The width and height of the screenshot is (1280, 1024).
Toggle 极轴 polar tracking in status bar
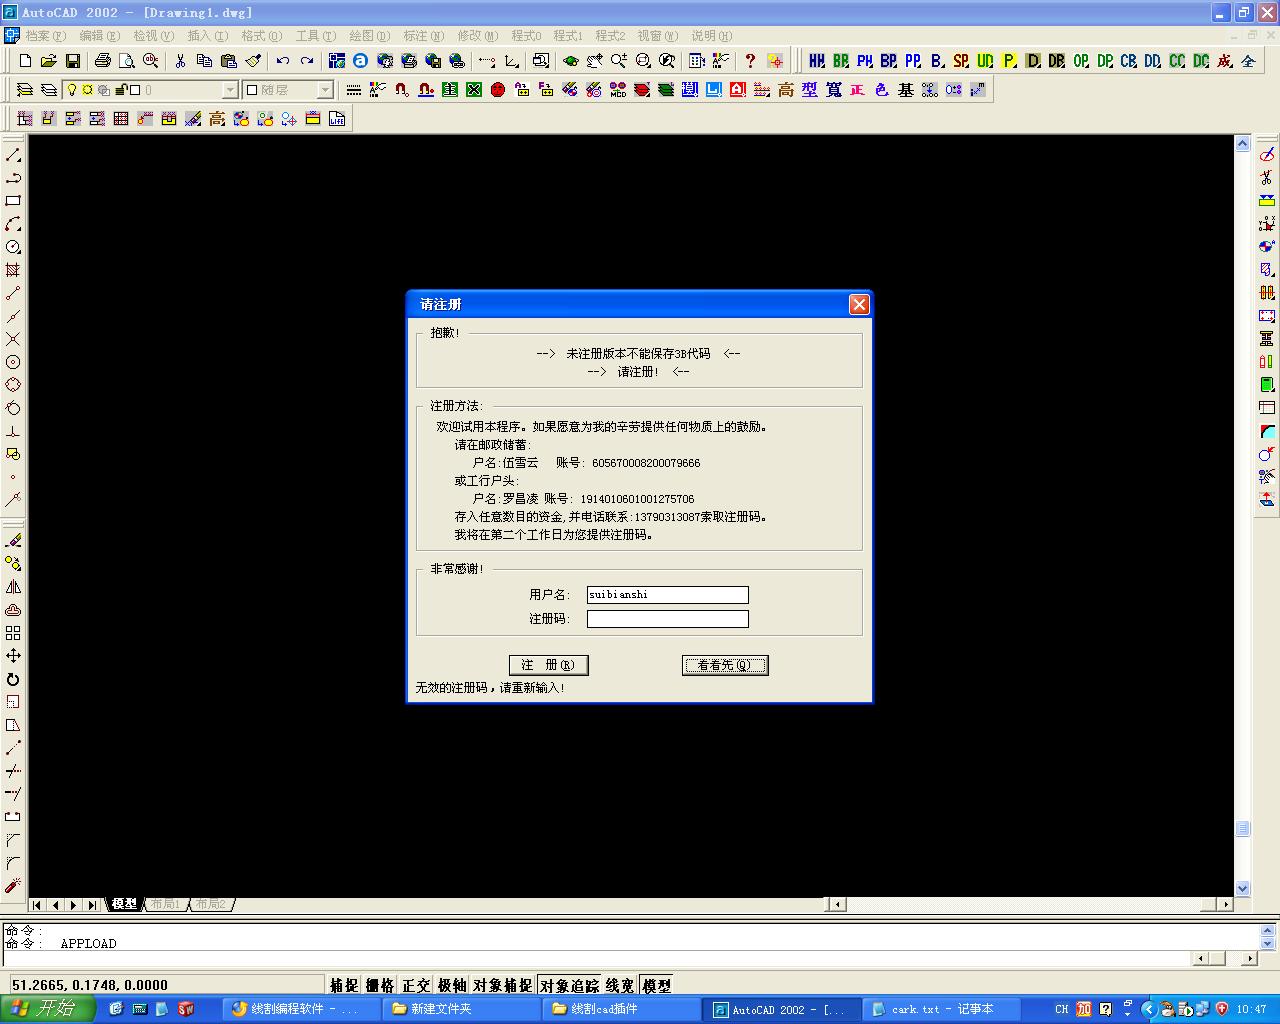point(452,986)
